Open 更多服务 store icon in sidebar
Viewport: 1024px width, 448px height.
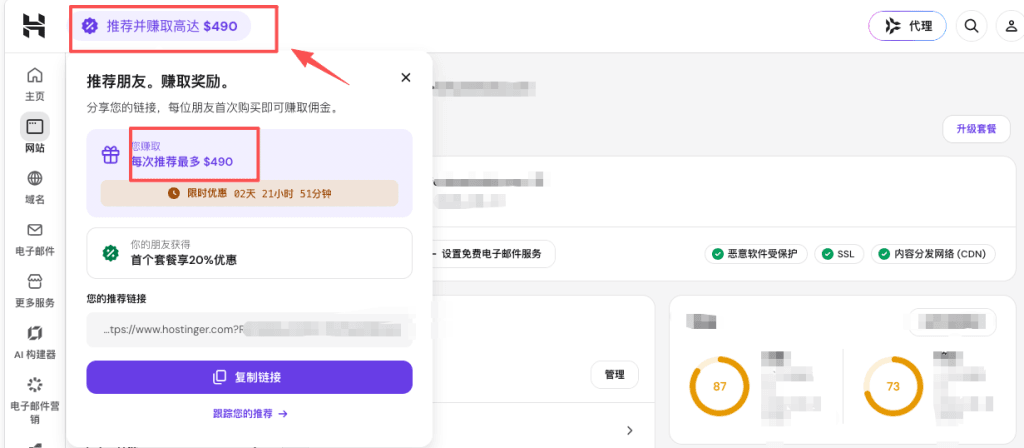click(x=35, y=281)
